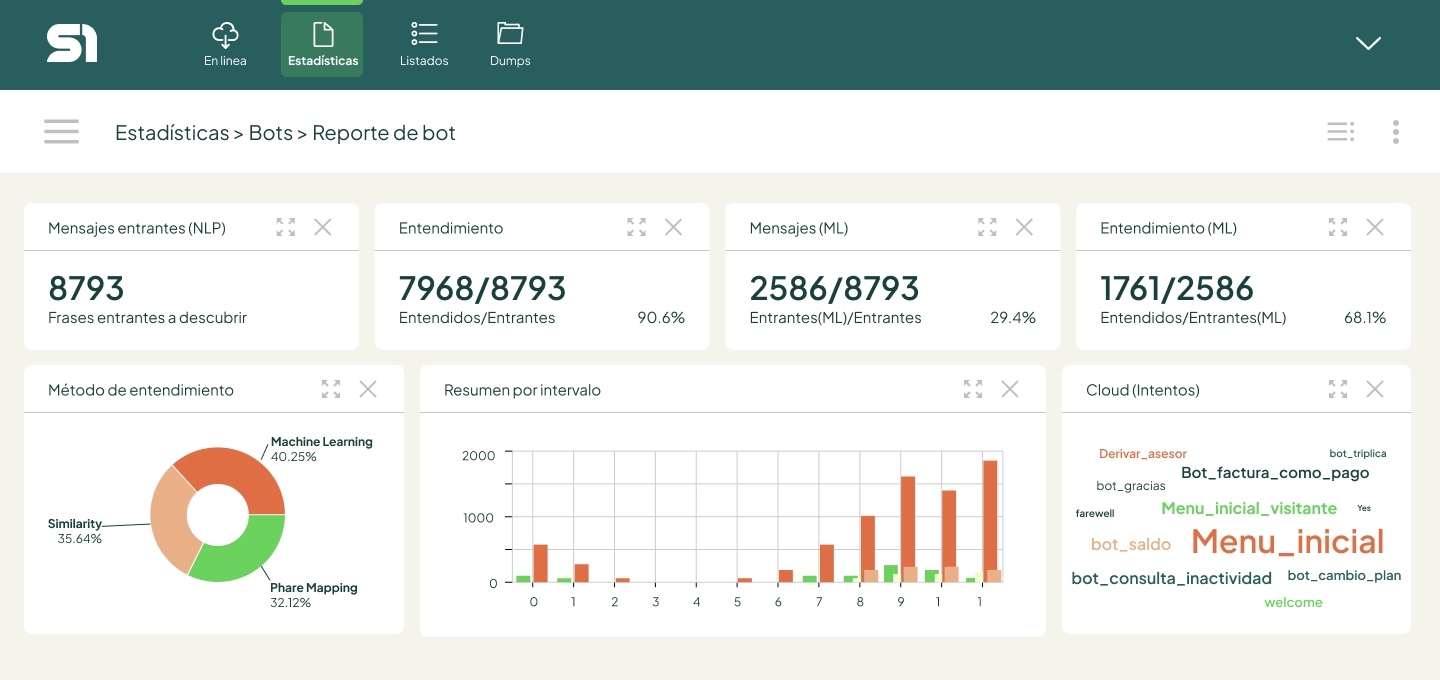
Task: Close the Entendimiento (ML) widget
Action: 1375,227
